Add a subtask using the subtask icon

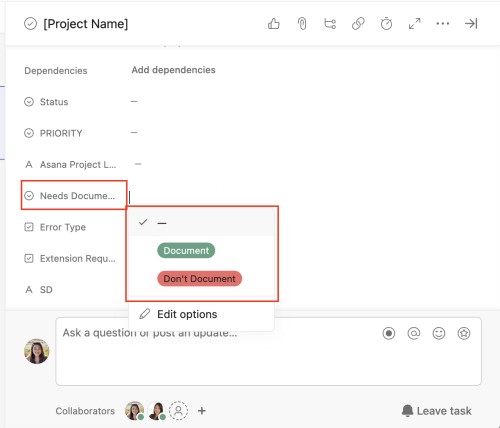pyautogui.click(x=330, y=24)
